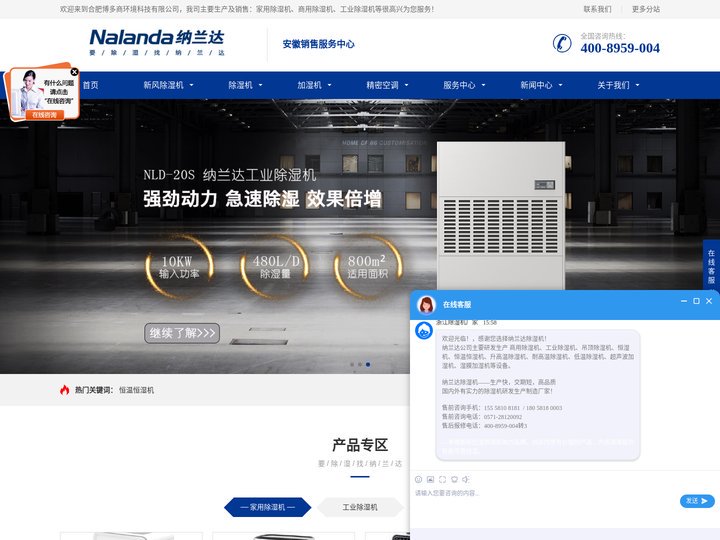Expand dropdown arrow next to 加湿机
Screen dimensions: 720x540
[329, 85]
